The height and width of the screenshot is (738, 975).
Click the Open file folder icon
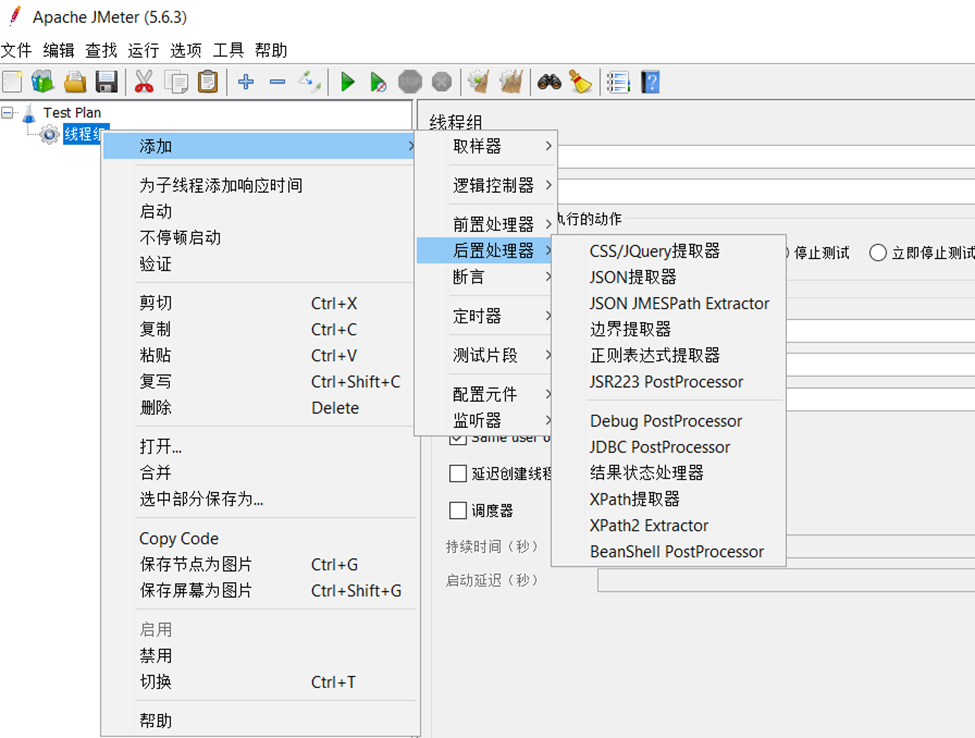[x=75, y=81]
